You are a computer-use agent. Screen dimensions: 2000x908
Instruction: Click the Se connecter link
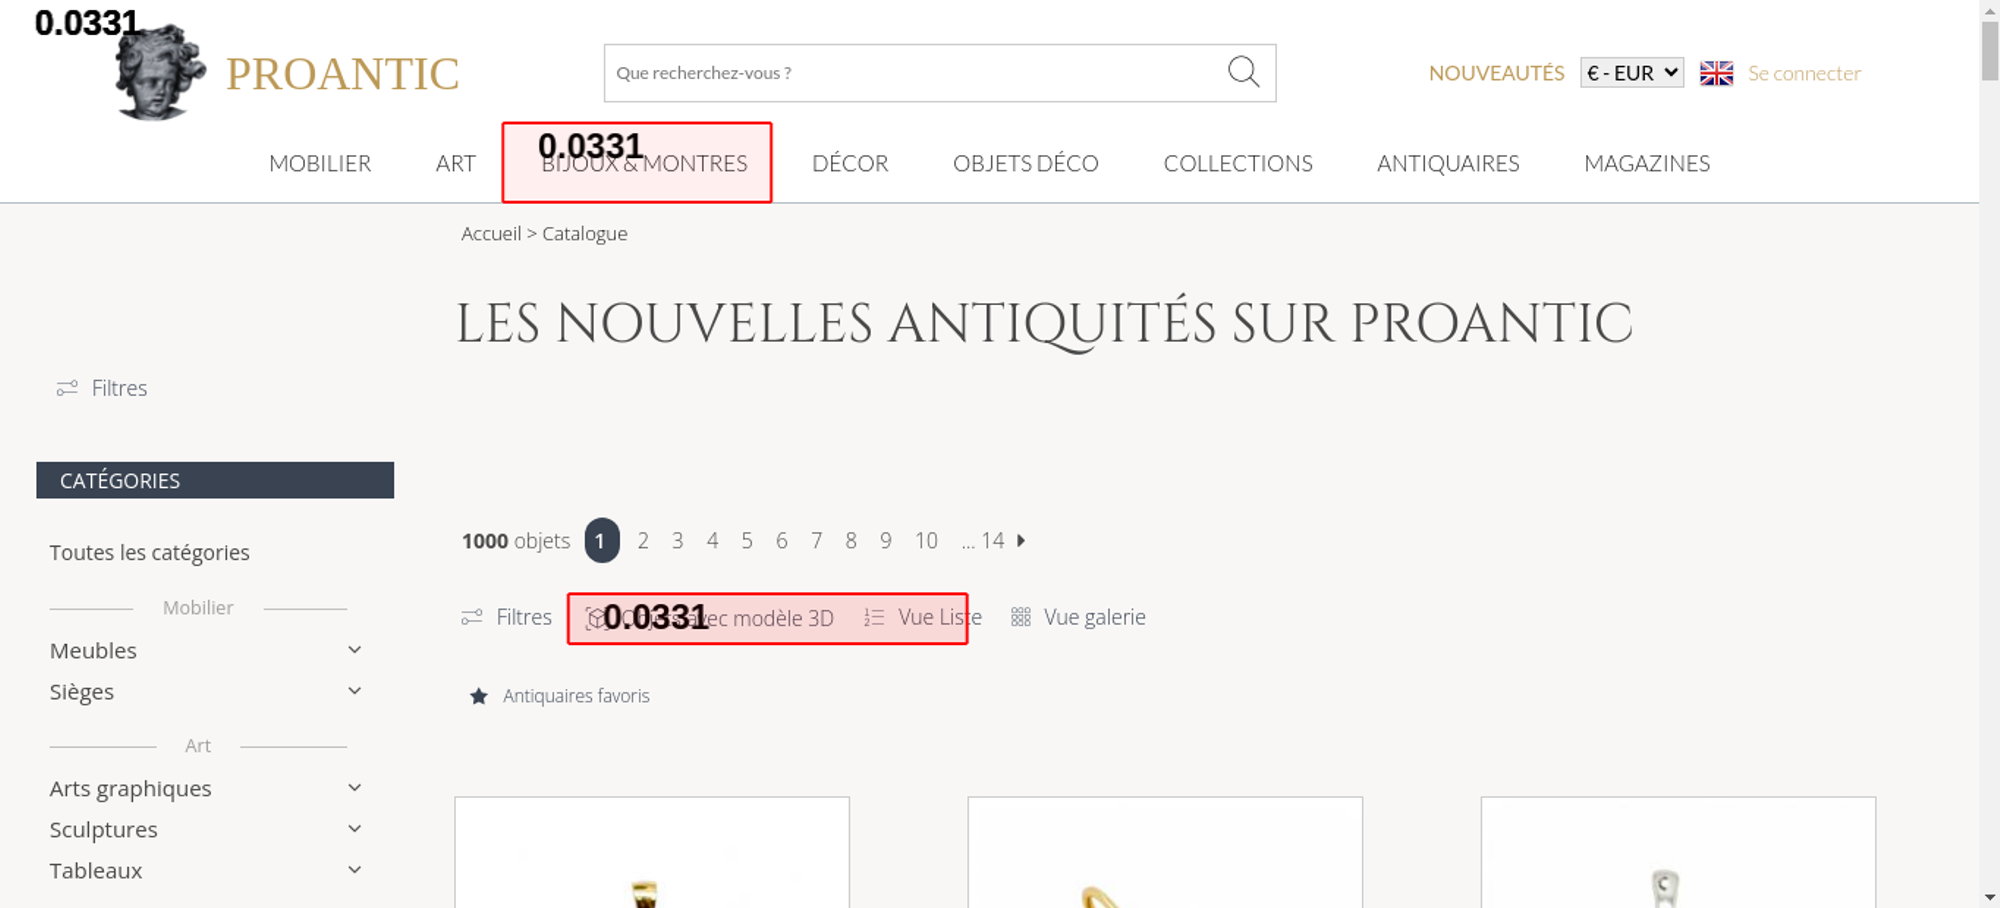coord(1804,73)
